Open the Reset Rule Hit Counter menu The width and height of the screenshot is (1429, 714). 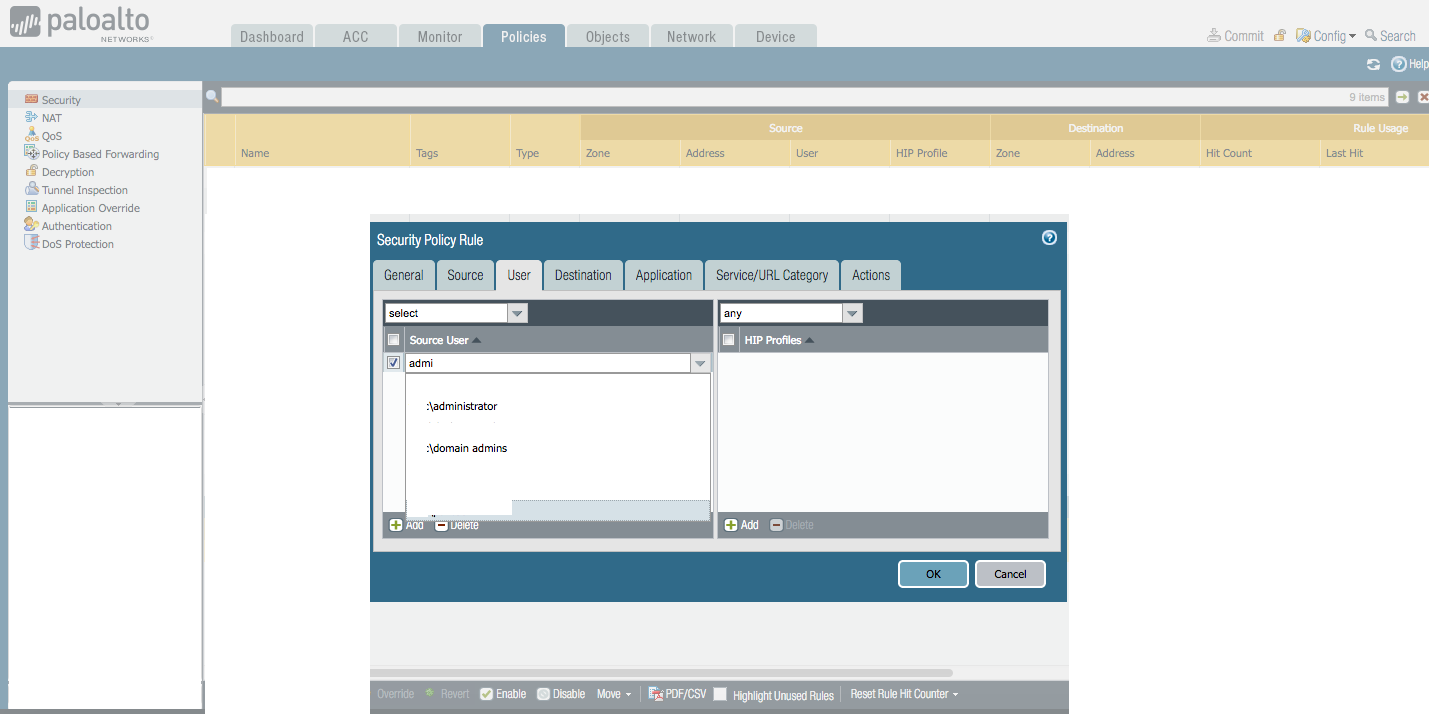point(904,694)
